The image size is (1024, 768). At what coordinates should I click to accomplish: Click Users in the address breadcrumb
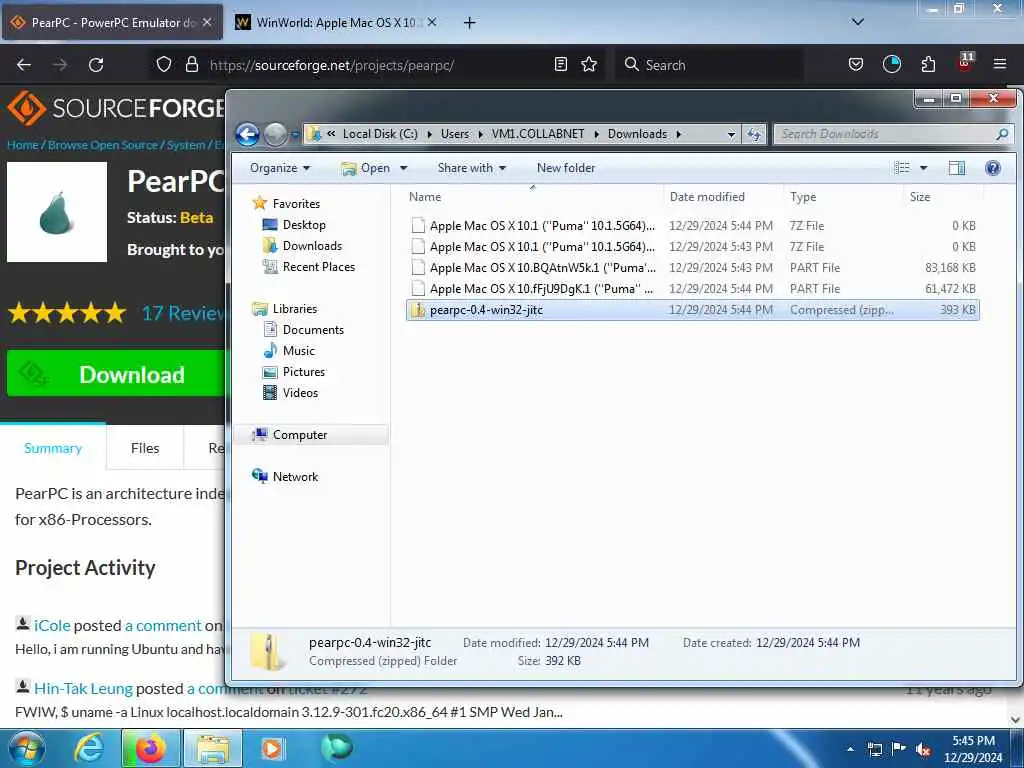(455, 134)
